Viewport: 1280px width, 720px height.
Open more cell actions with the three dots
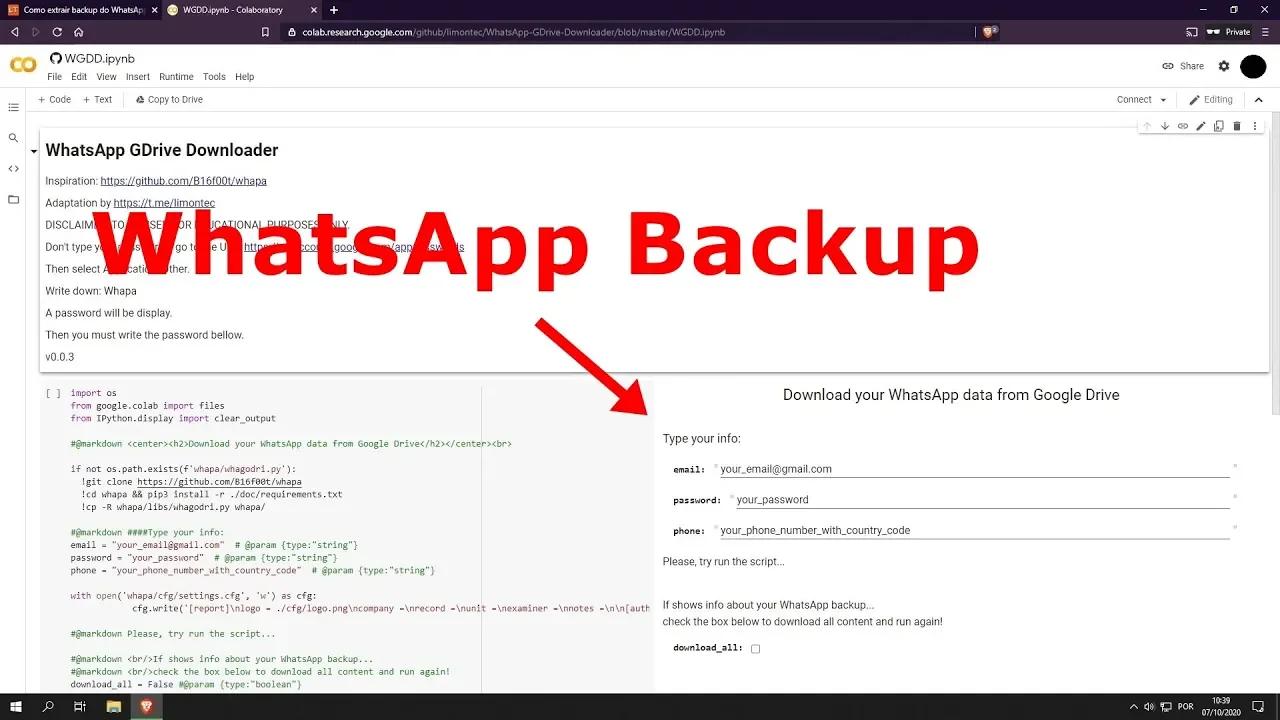pyautogui.click(x=1255, y=125)
